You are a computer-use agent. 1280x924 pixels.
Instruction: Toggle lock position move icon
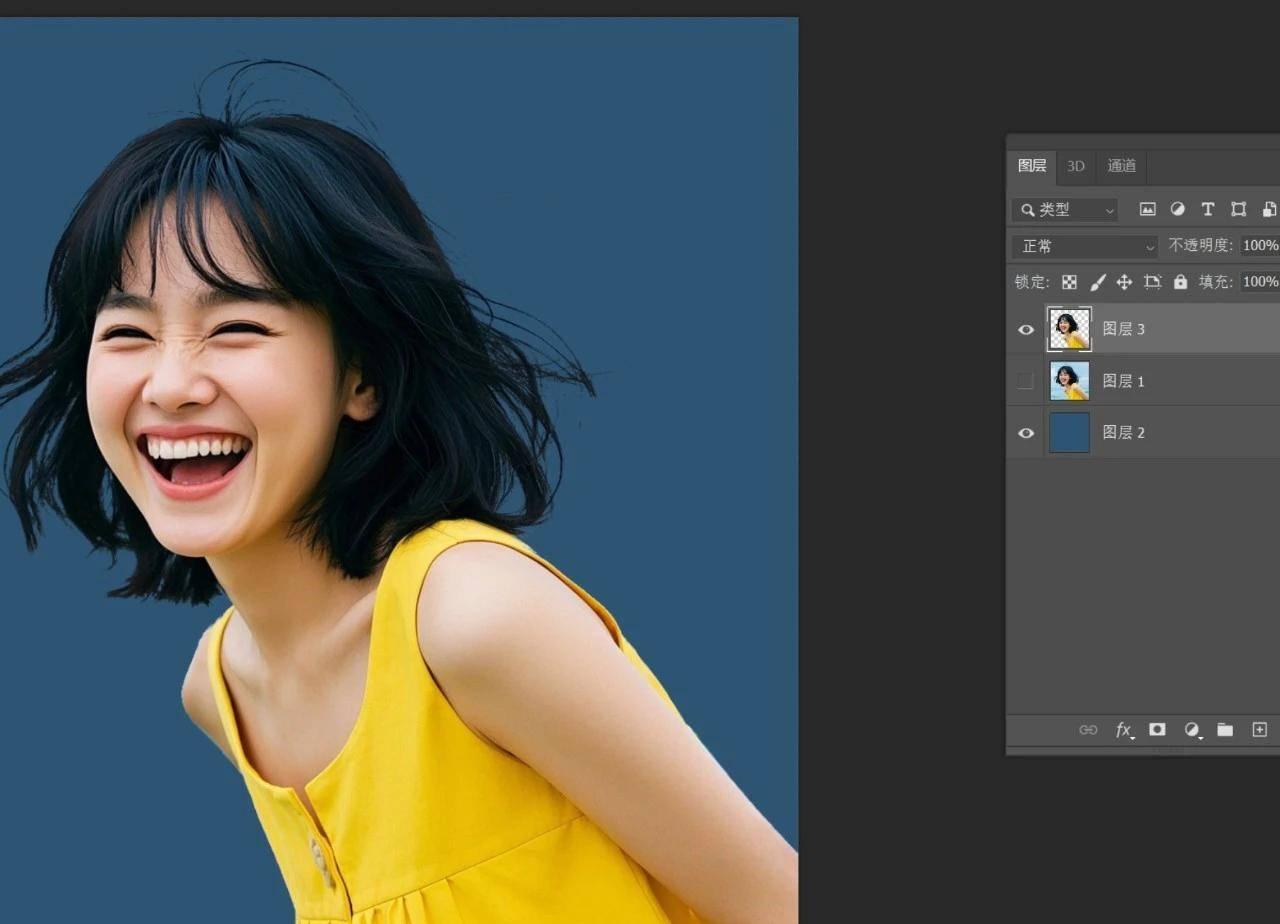point(1124,282)
